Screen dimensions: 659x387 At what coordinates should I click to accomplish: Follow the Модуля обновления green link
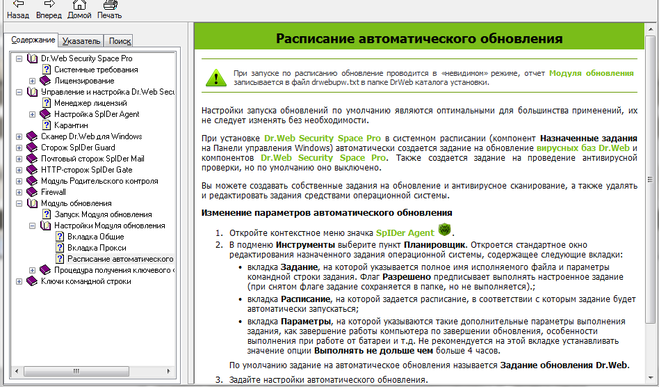(x=591, y=73)
